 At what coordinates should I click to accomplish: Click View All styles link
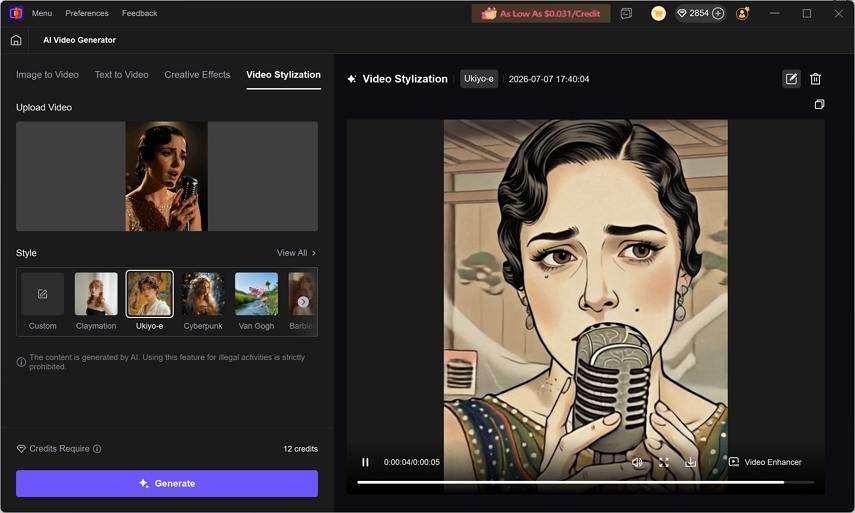(x=296, y=253)
